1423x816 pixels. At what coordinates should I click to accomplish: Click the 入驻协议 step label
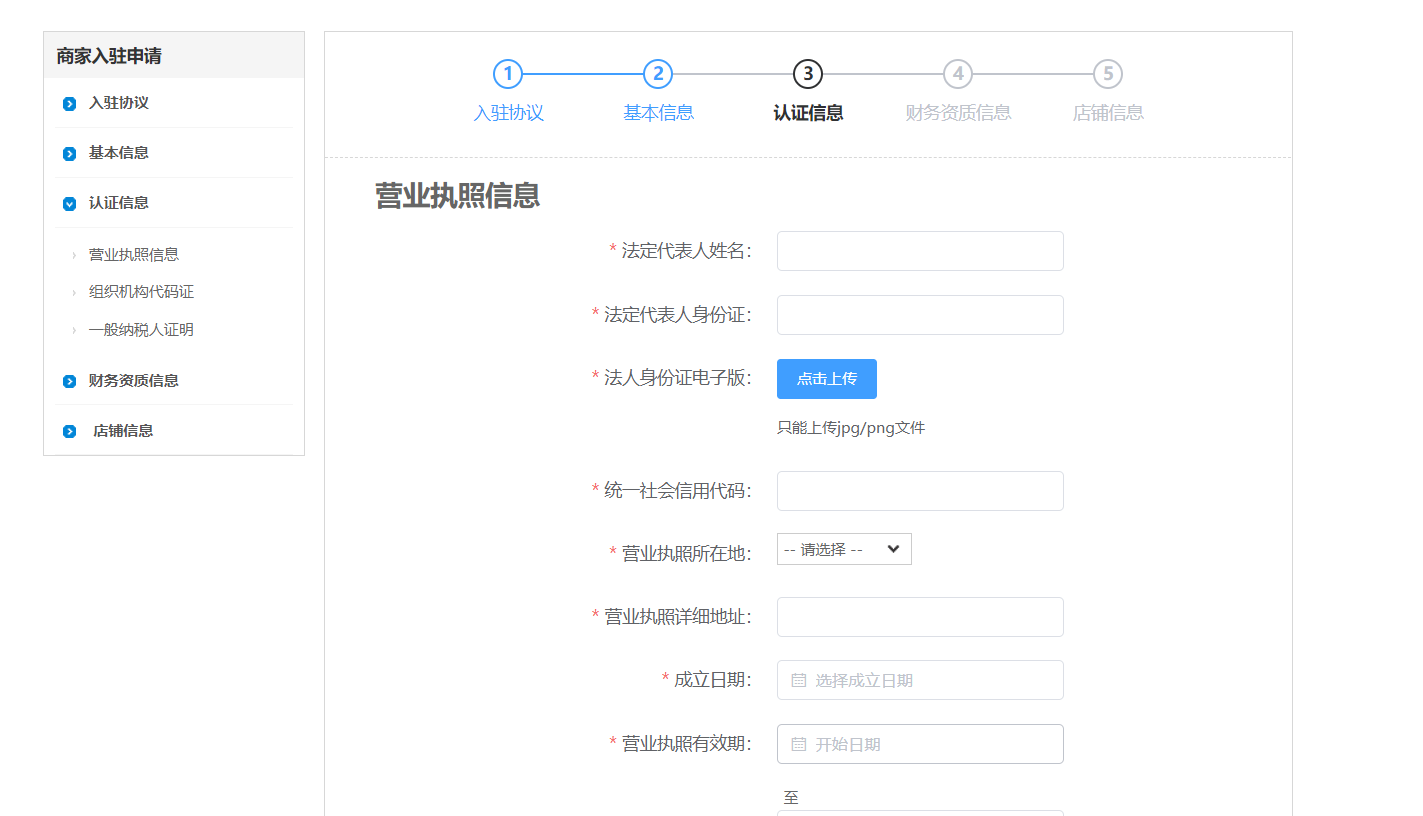[508, 113]
